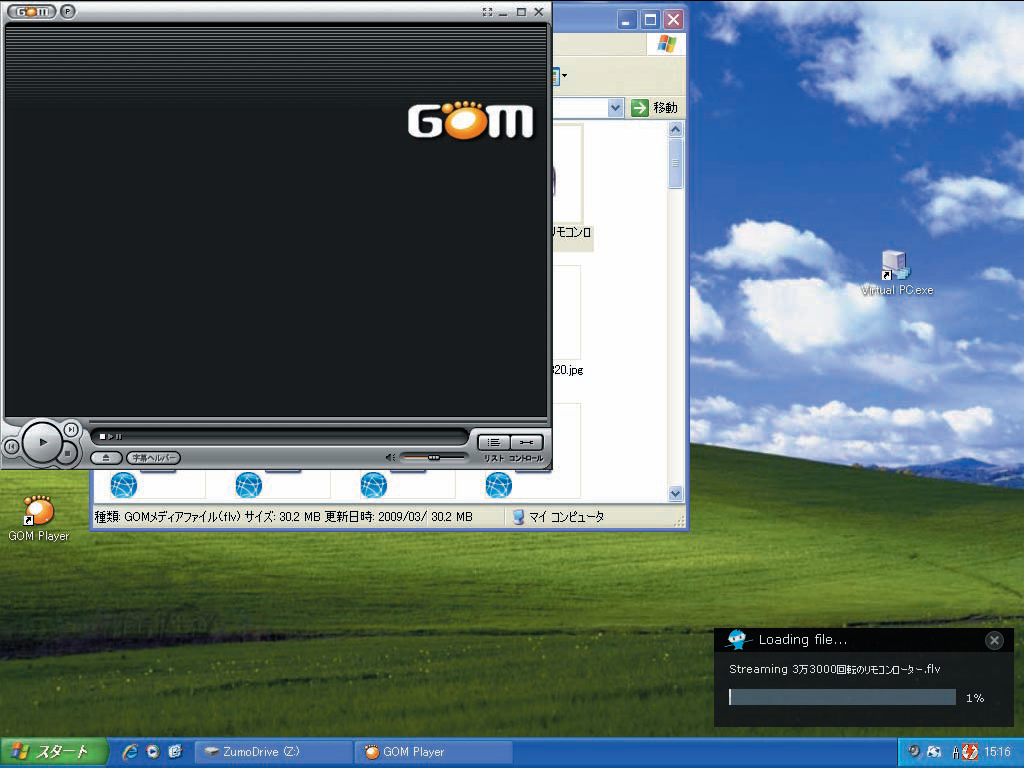Switch to GOM Player taskbar button
This screenshot has width=1024, height=768.
point(434,752)
